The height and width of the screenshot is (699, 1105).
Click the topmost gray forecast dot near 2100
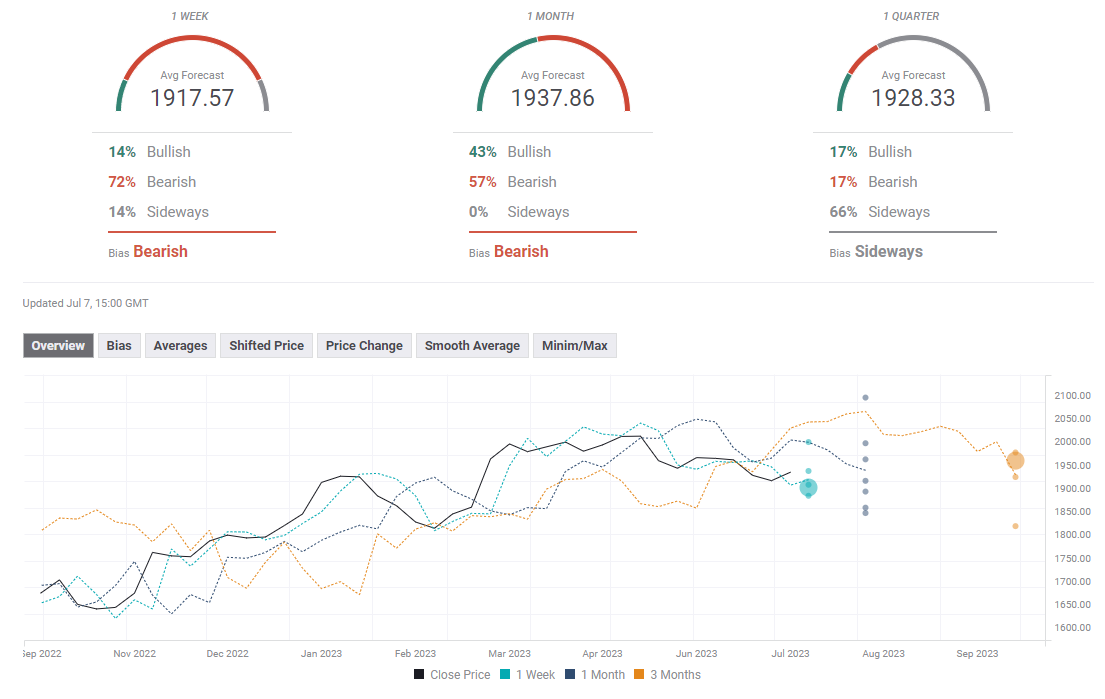pyautogui.click(x=865, y=398)
